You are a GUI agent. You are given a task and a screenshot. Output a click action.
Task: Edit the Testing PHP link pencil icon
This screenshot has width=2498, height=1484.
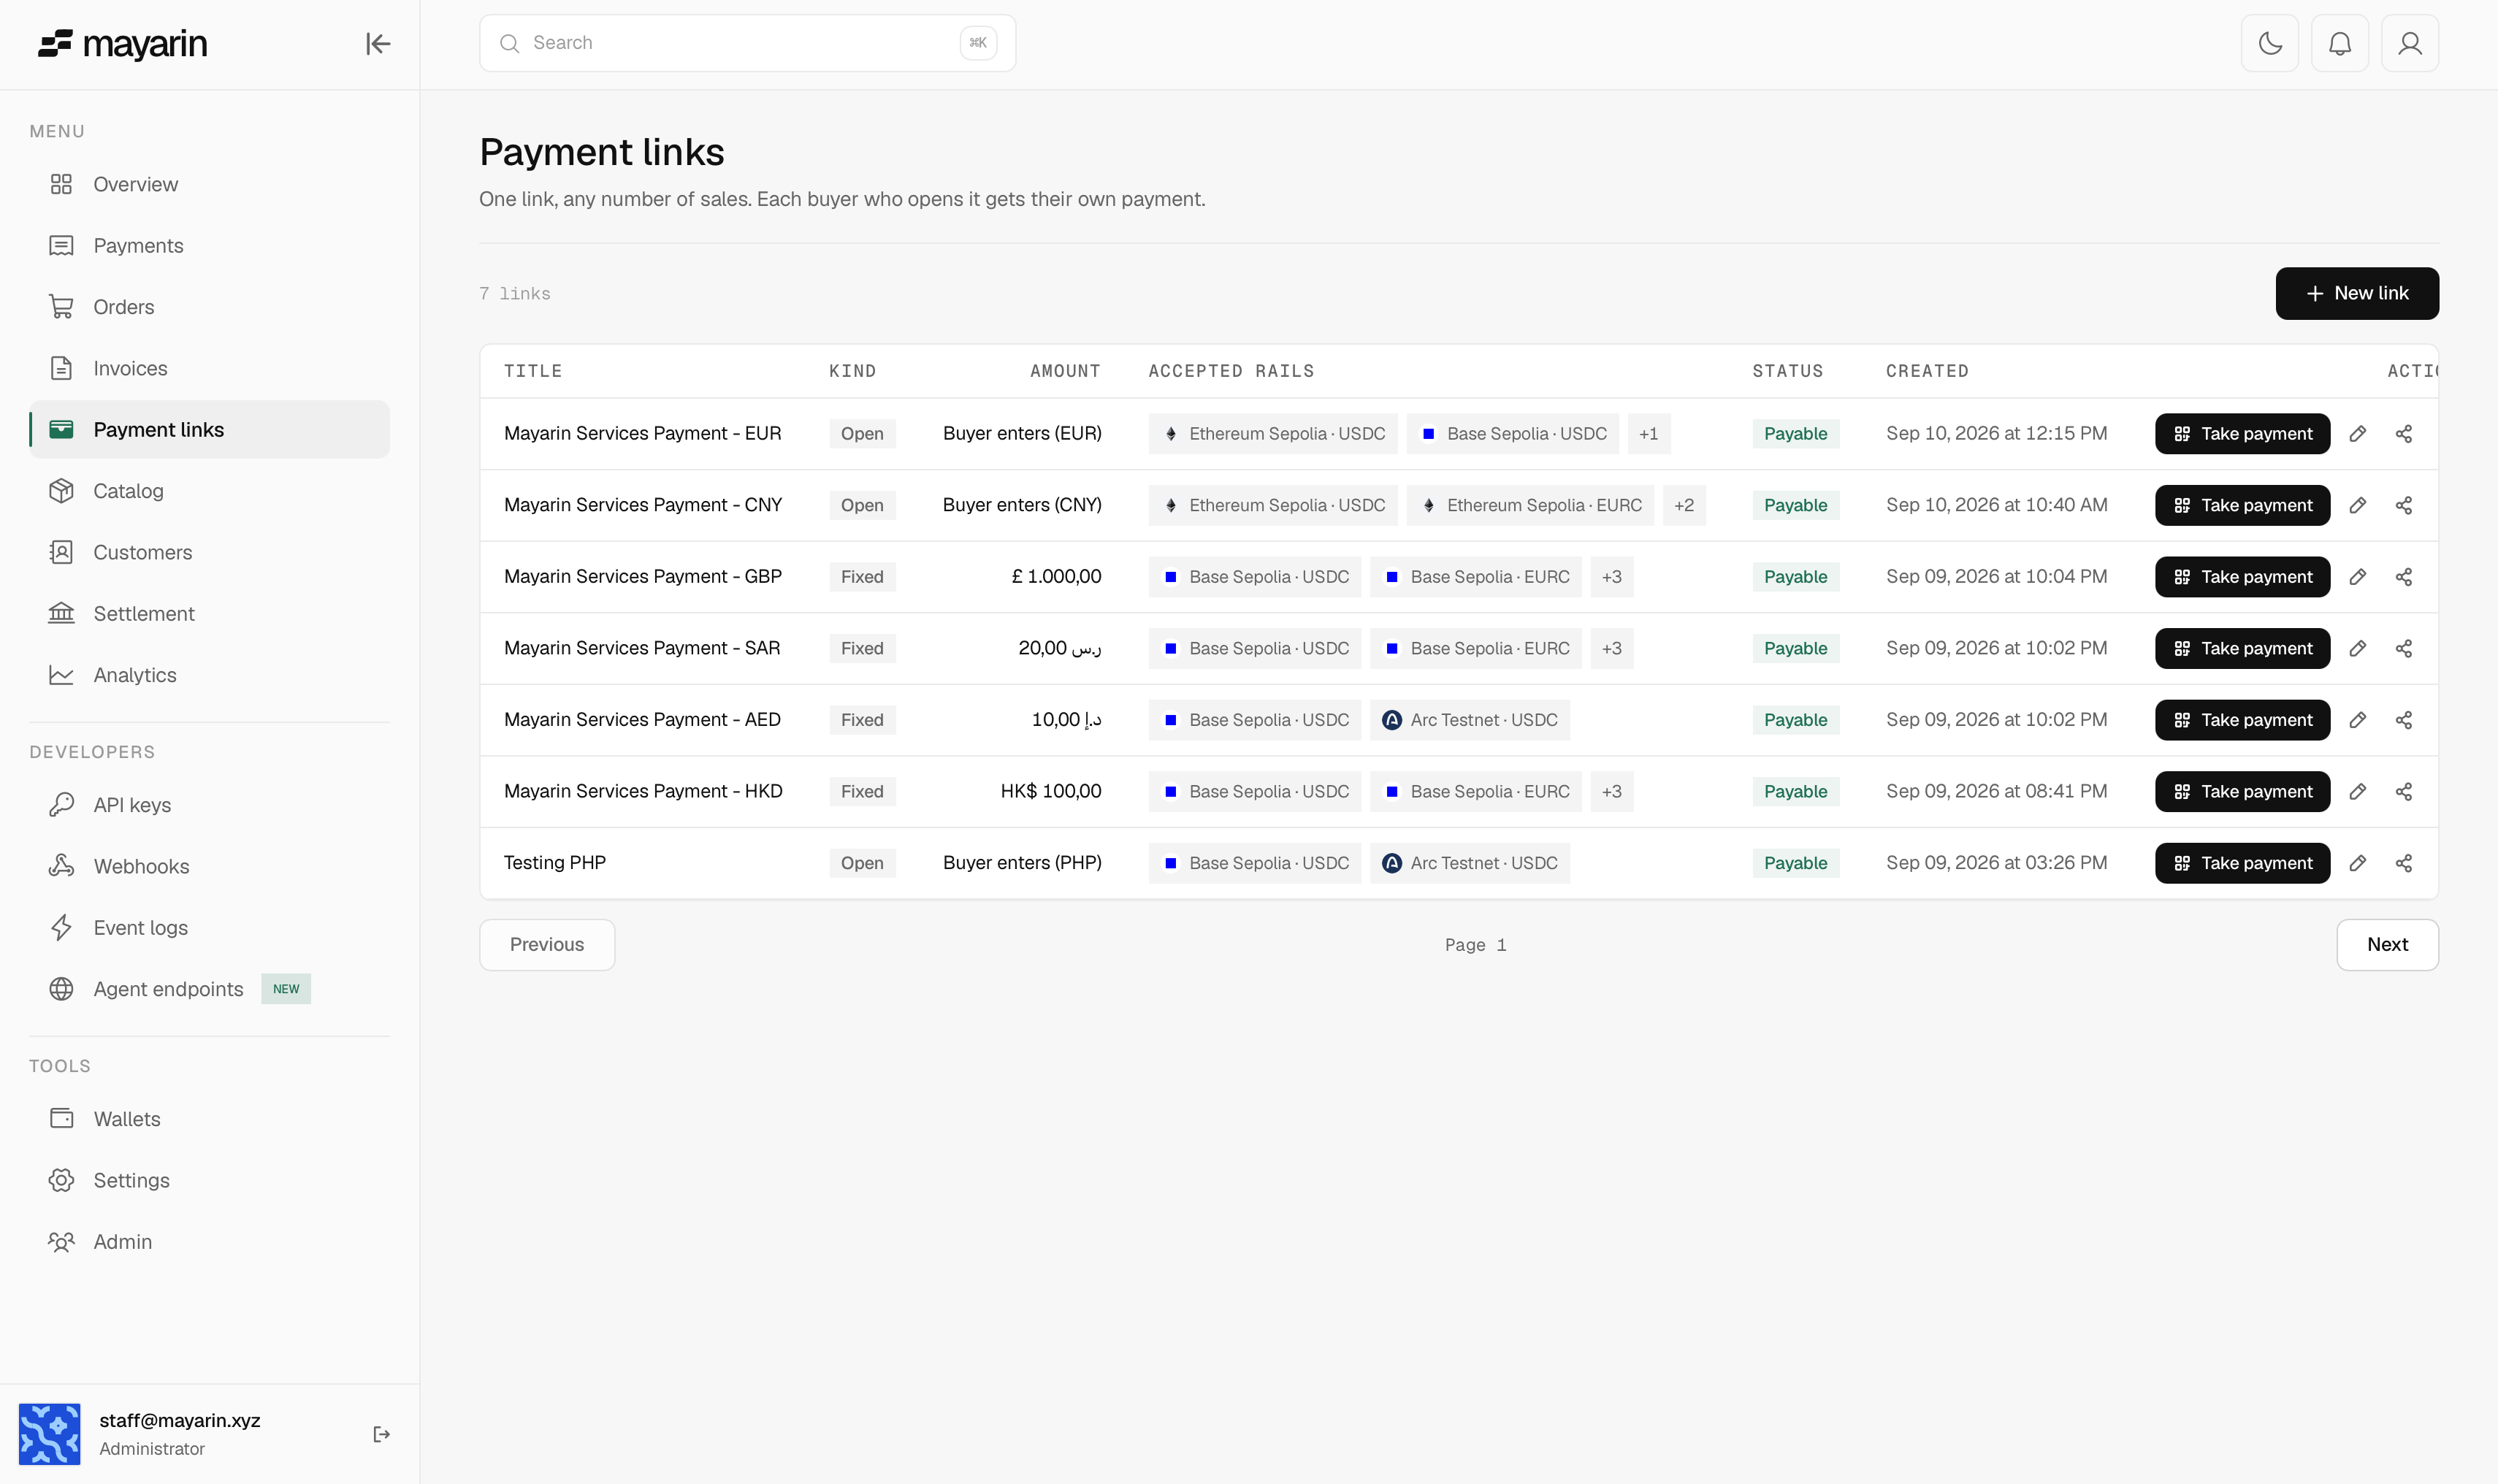click(2358, 863)
